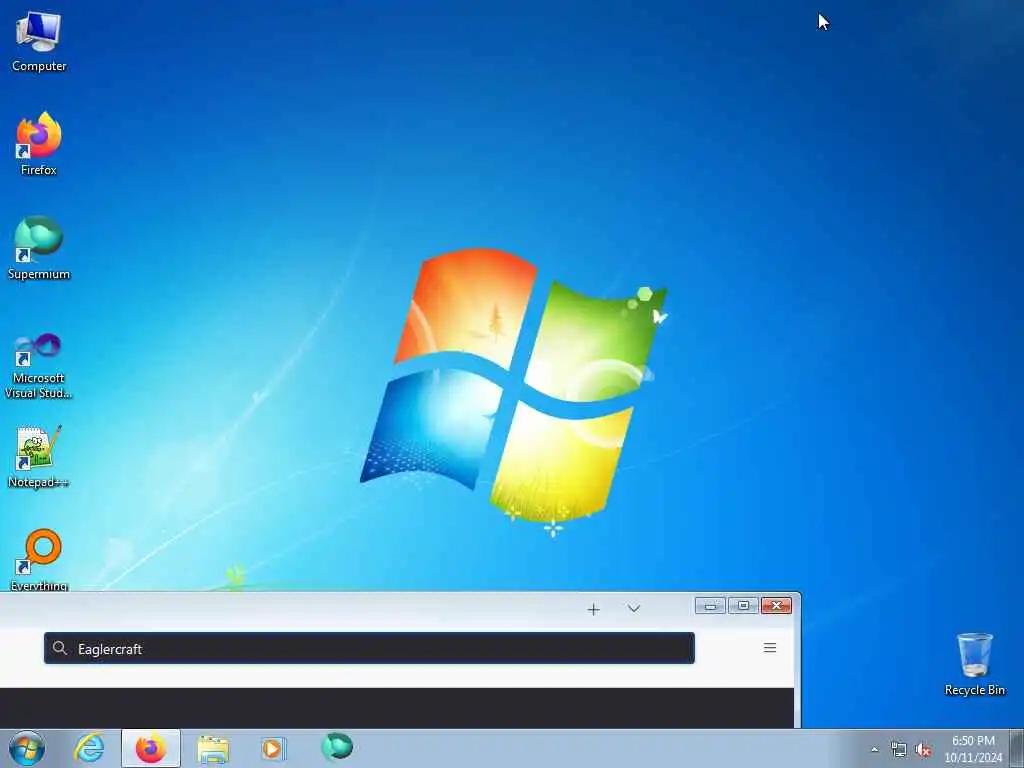Select the Firefox desktop shortcut

39,144
